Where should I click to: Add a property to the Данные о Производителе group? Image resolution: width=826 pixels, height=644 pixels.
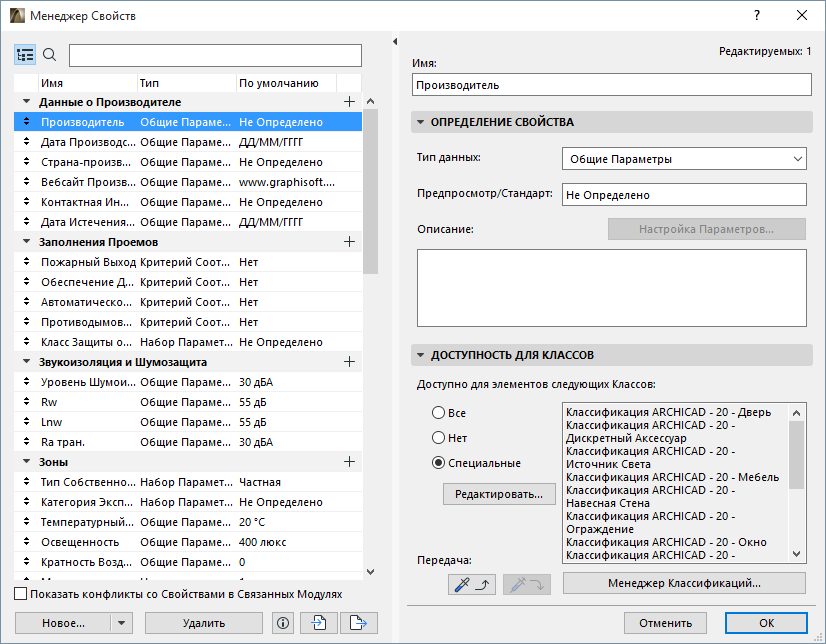tap(349, 102)
